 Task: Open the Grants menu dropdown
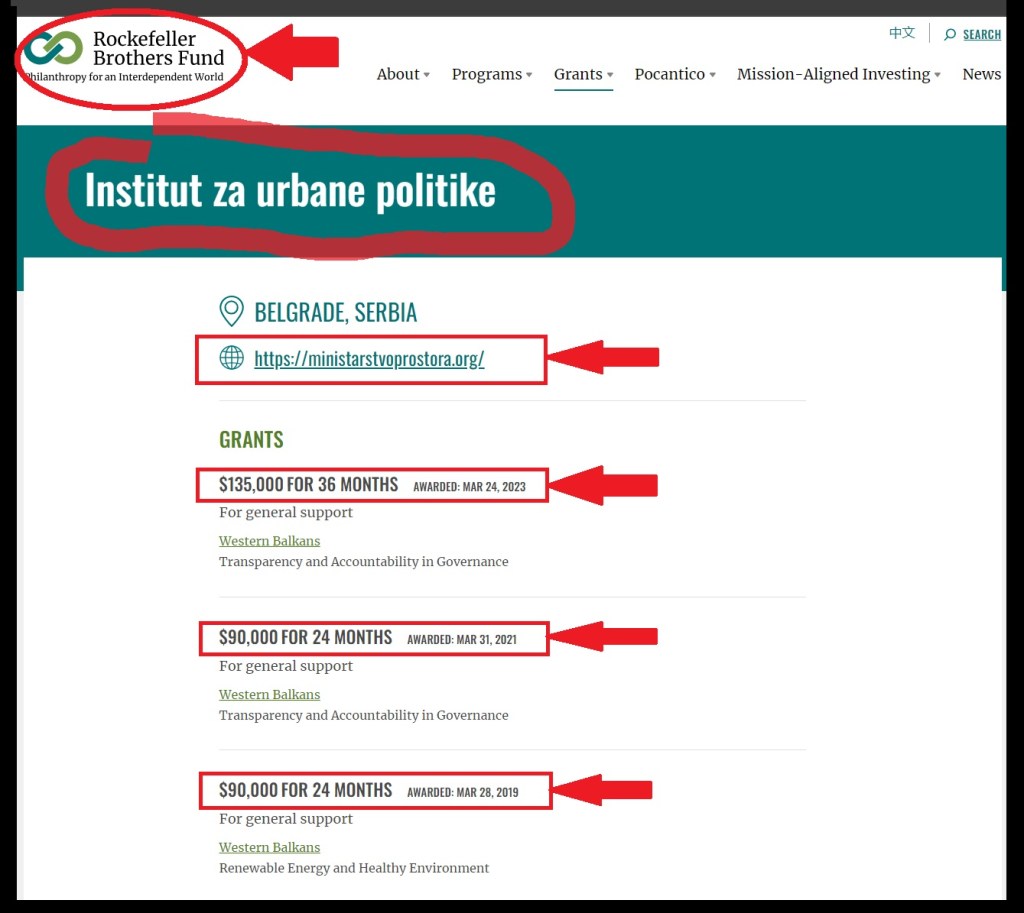[583, 74]
